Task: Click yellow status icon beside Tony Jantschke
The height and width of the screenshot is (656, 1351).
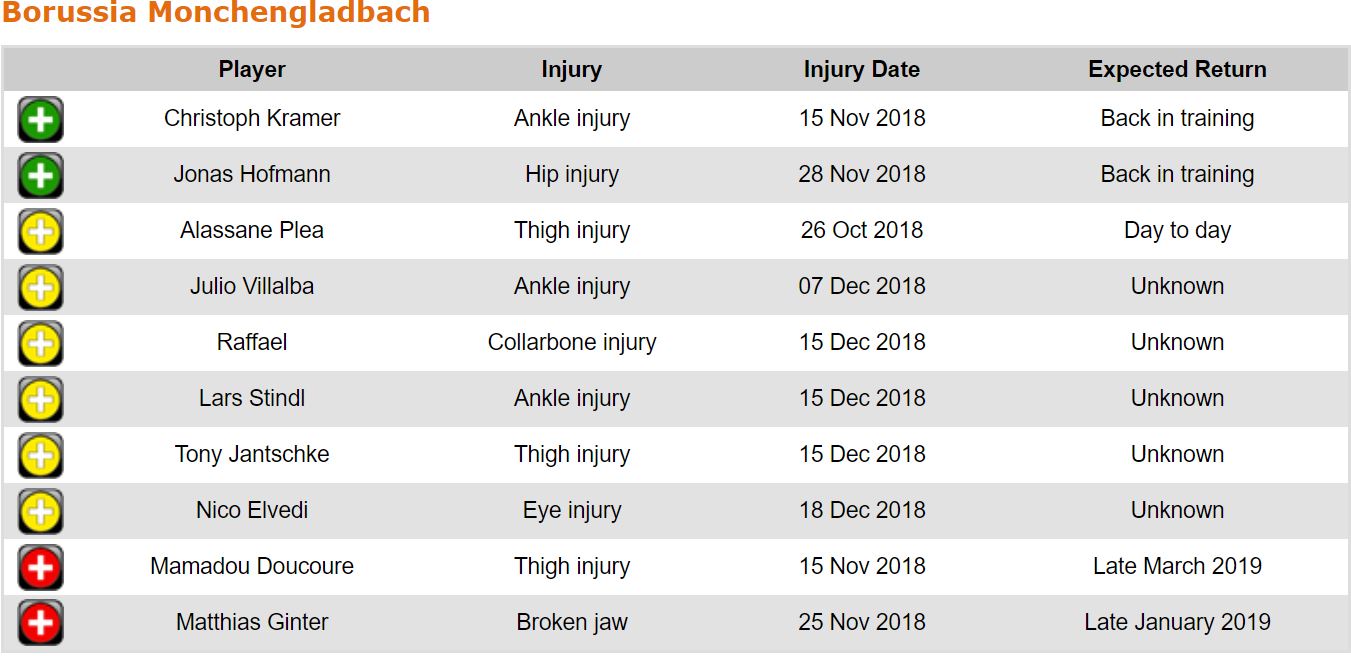Action: (x=40, y=456)
